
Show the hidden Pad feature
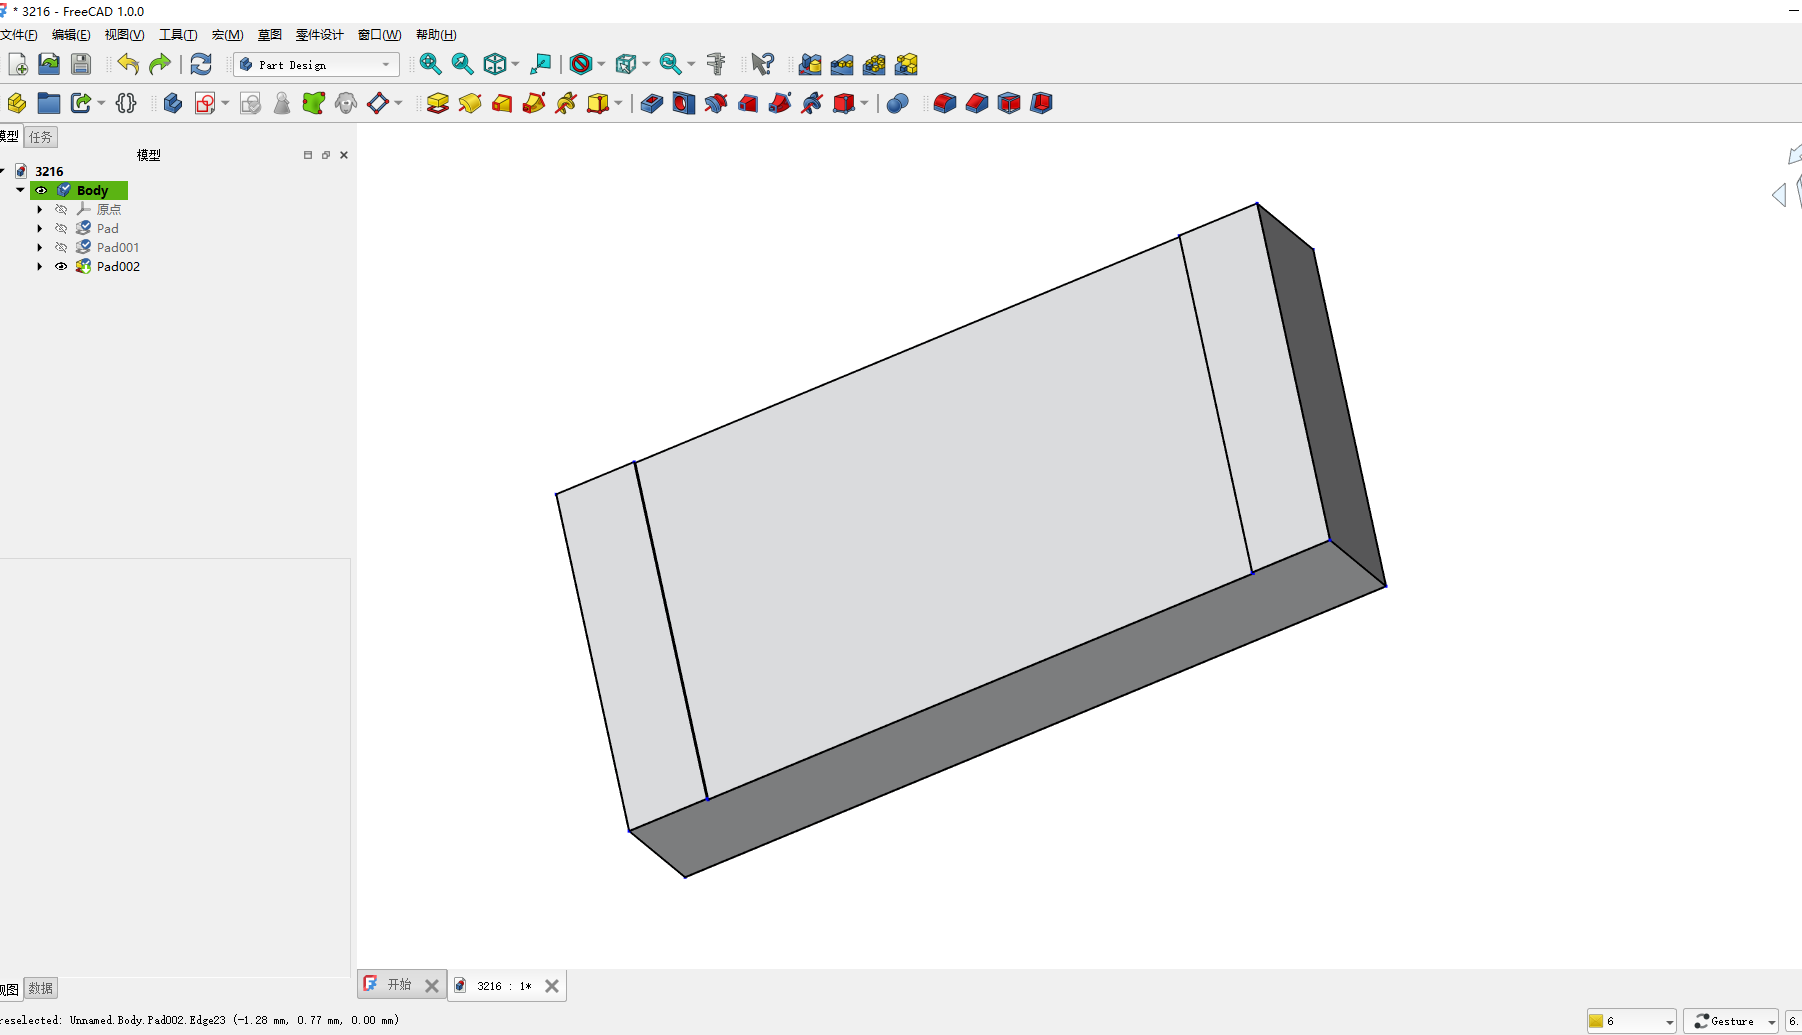(61, 228)
